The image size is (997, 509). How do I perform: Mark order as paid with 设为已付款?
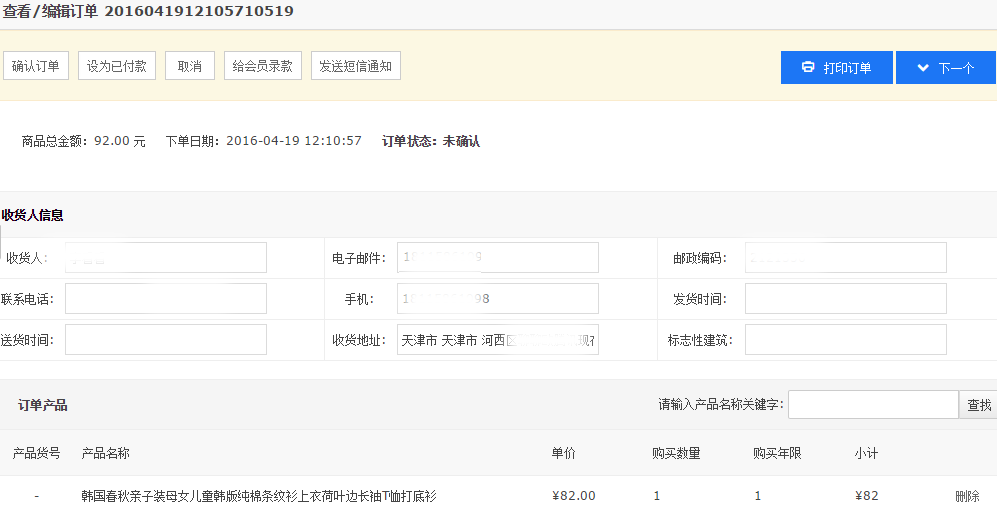pyautogui.click(x=117, y=66)
